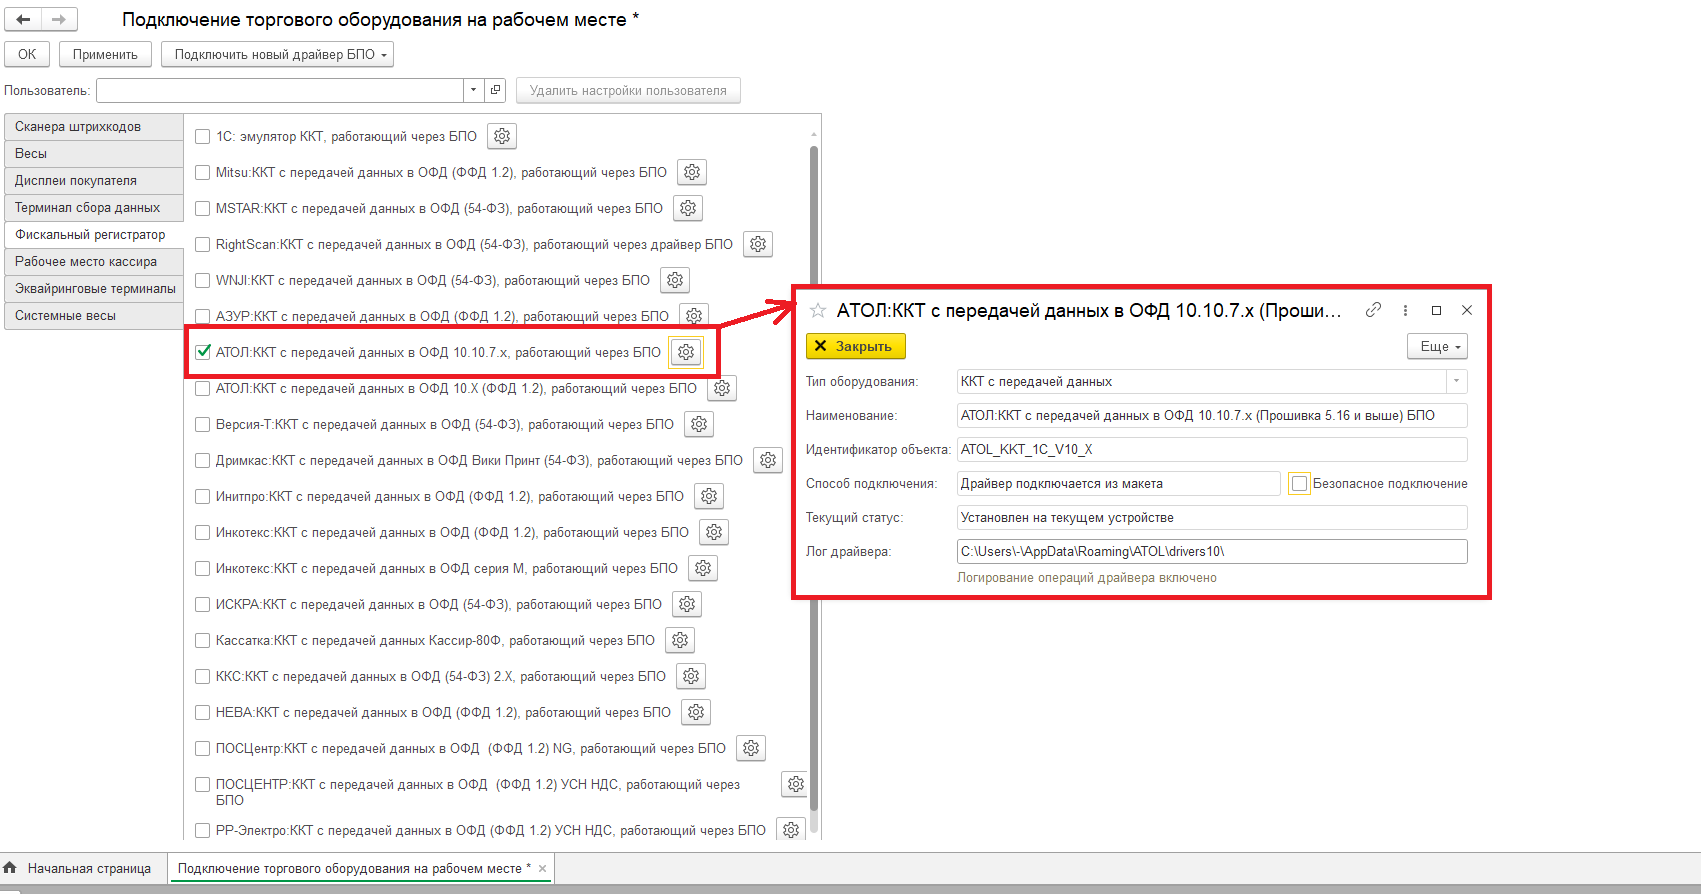The image size is (1701, 894).
Task: Open settings gear for Инкотекс:ККТ серия М
Action: pos(703,568)
